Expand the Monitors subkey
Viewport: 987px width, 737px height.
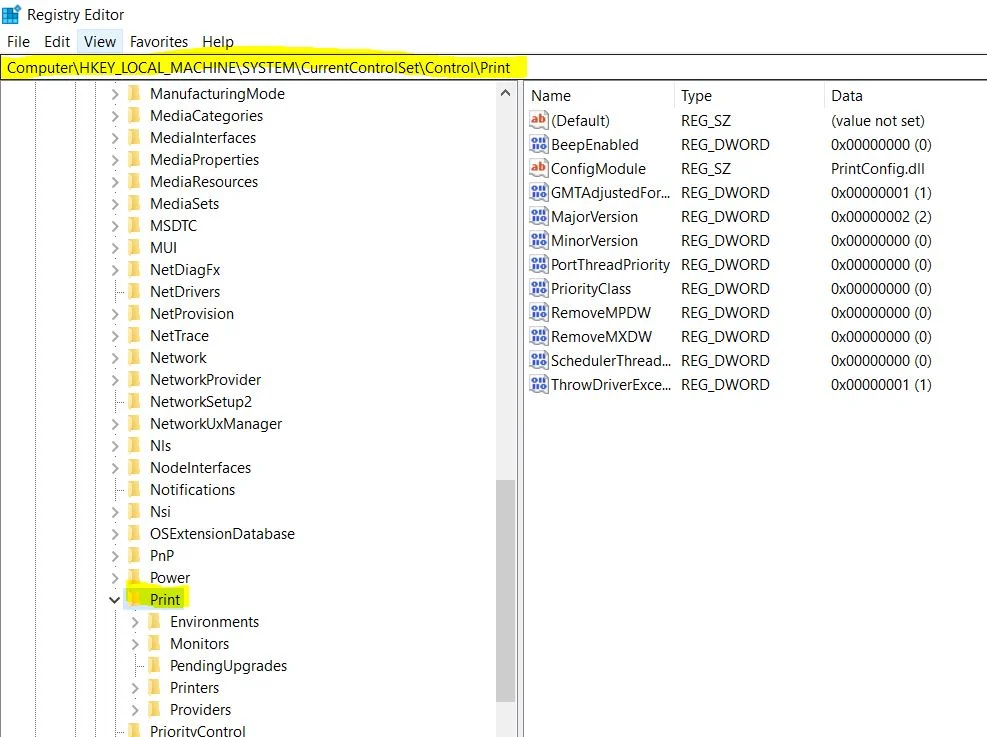tap(135, 644)
